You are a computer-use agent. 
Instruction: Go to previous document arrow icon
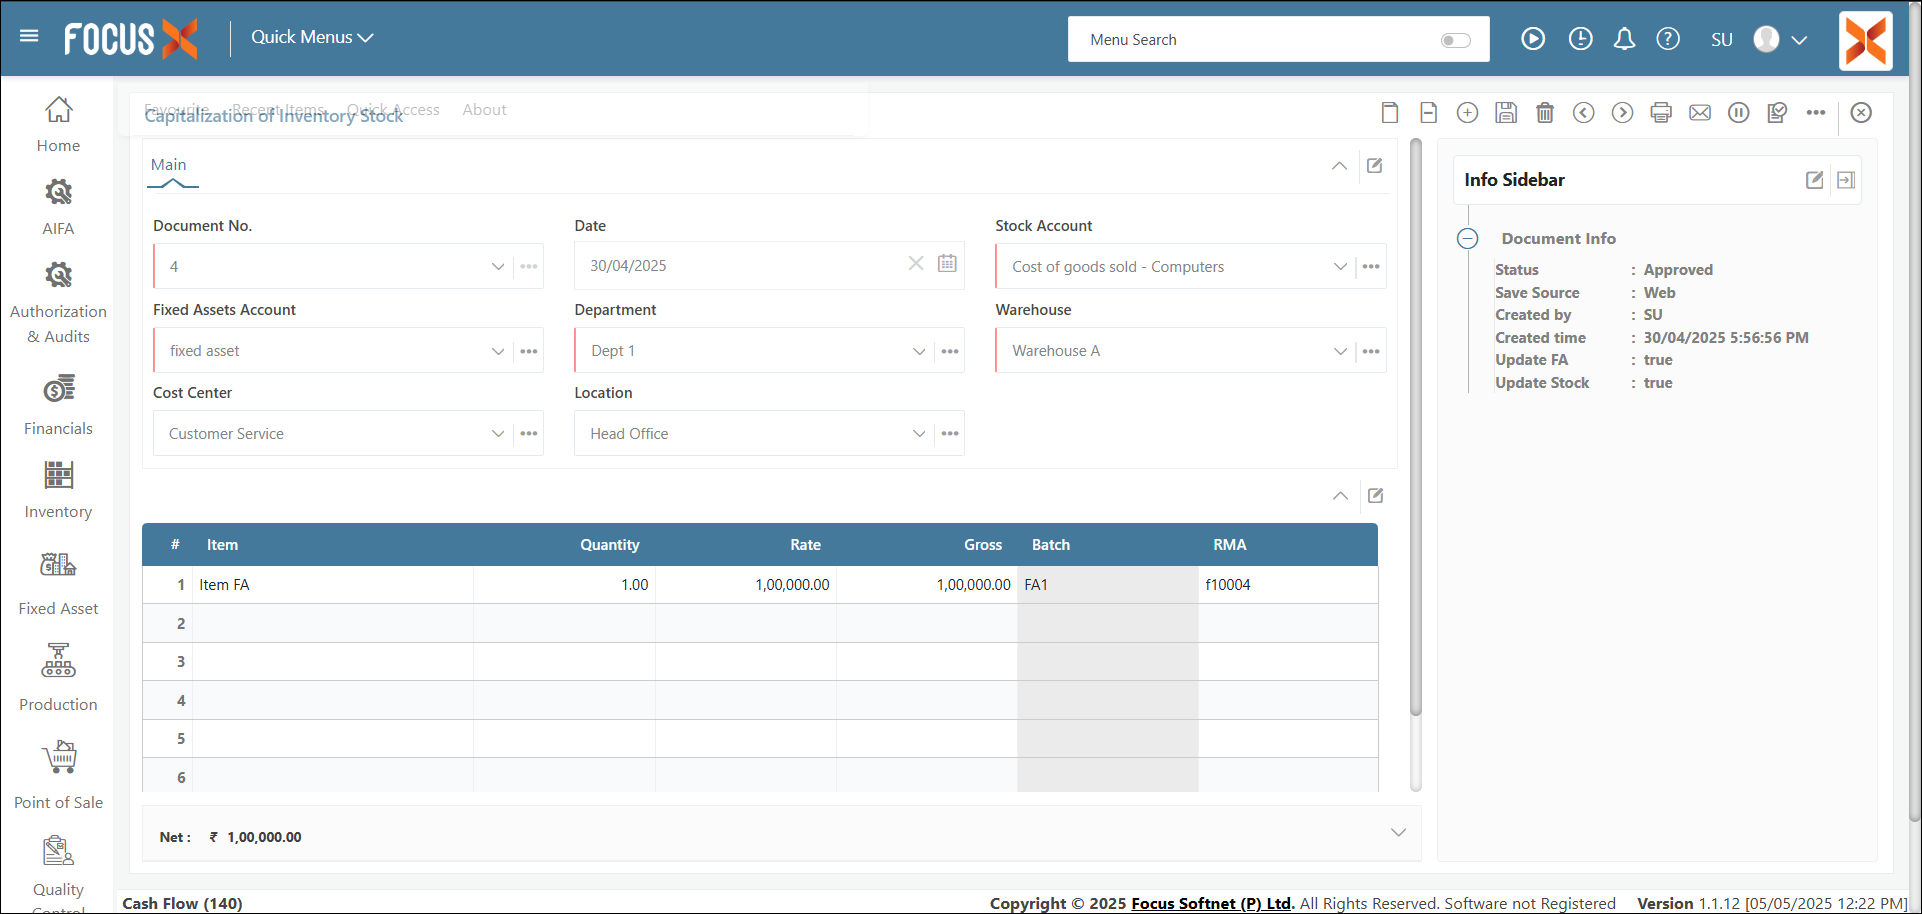(1584, 113)
